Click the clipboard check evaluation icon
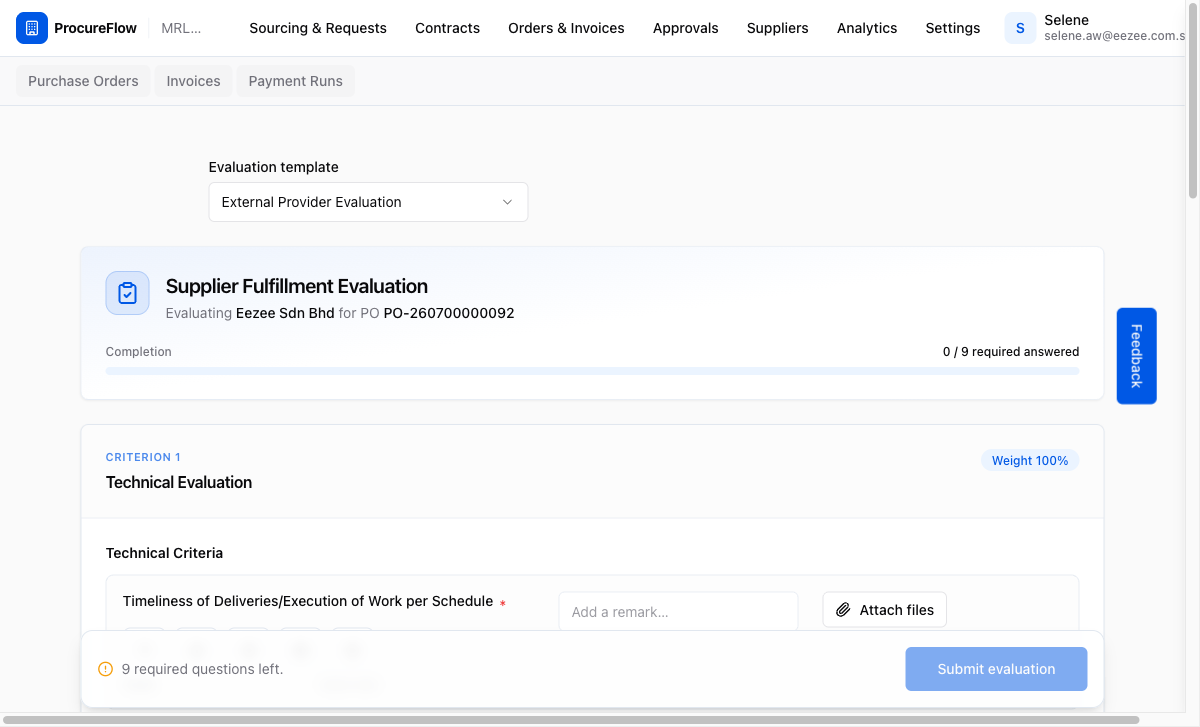 click(127, 293)
